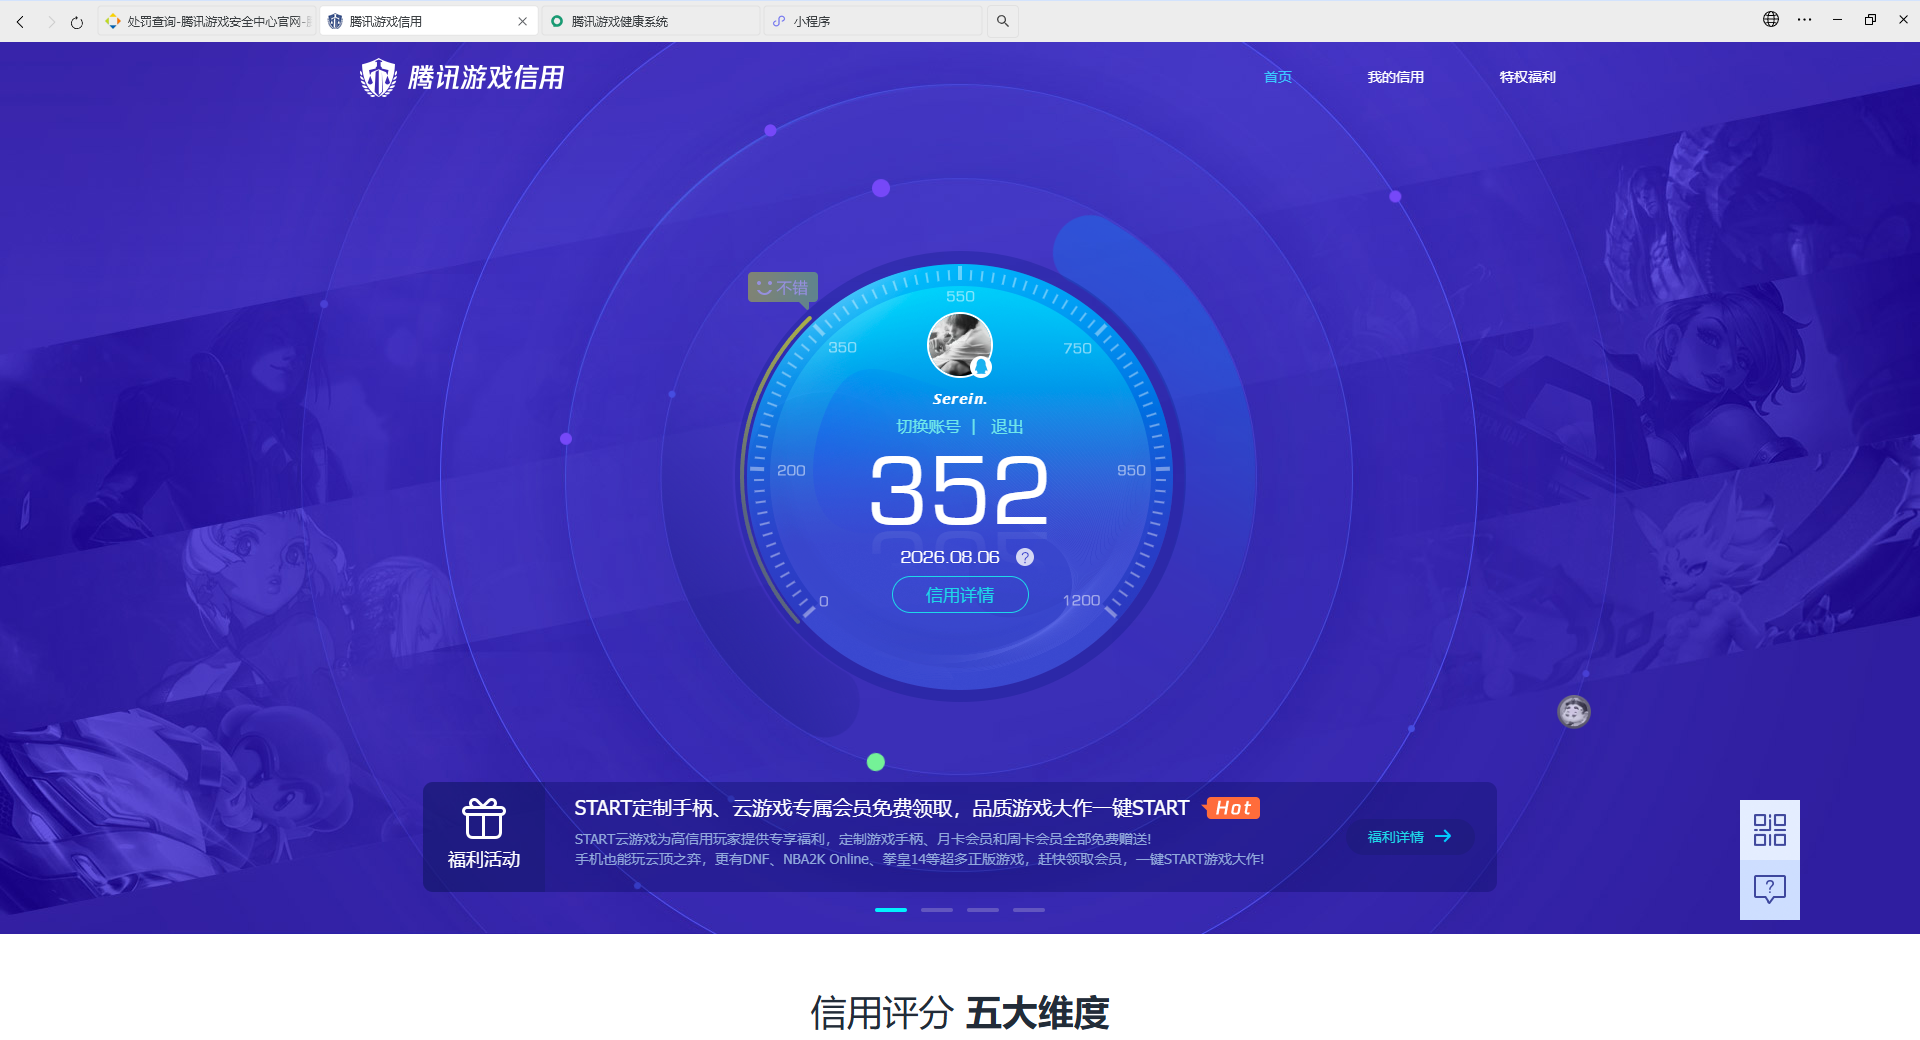Go back with browser back arrow
Viewport: 1920px width, 1040px height.
coord(20,21)
